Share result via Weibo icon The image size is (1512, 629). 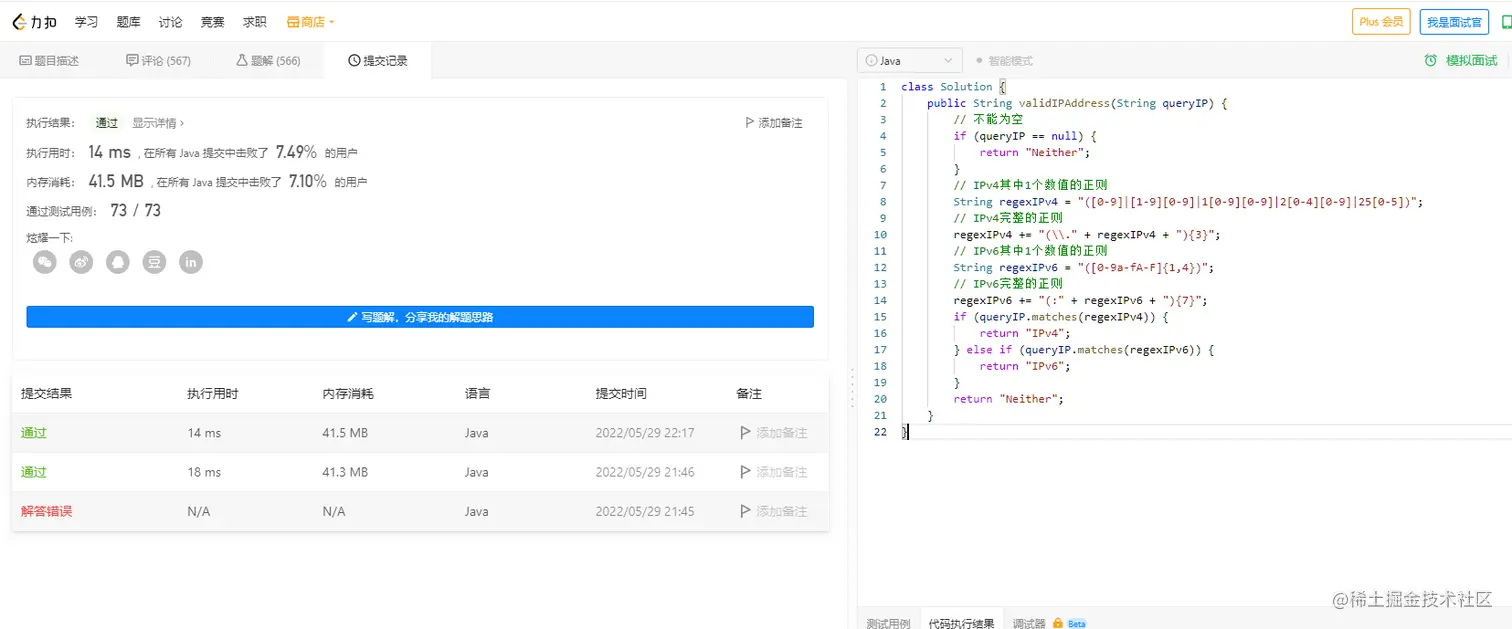point(81,262)
